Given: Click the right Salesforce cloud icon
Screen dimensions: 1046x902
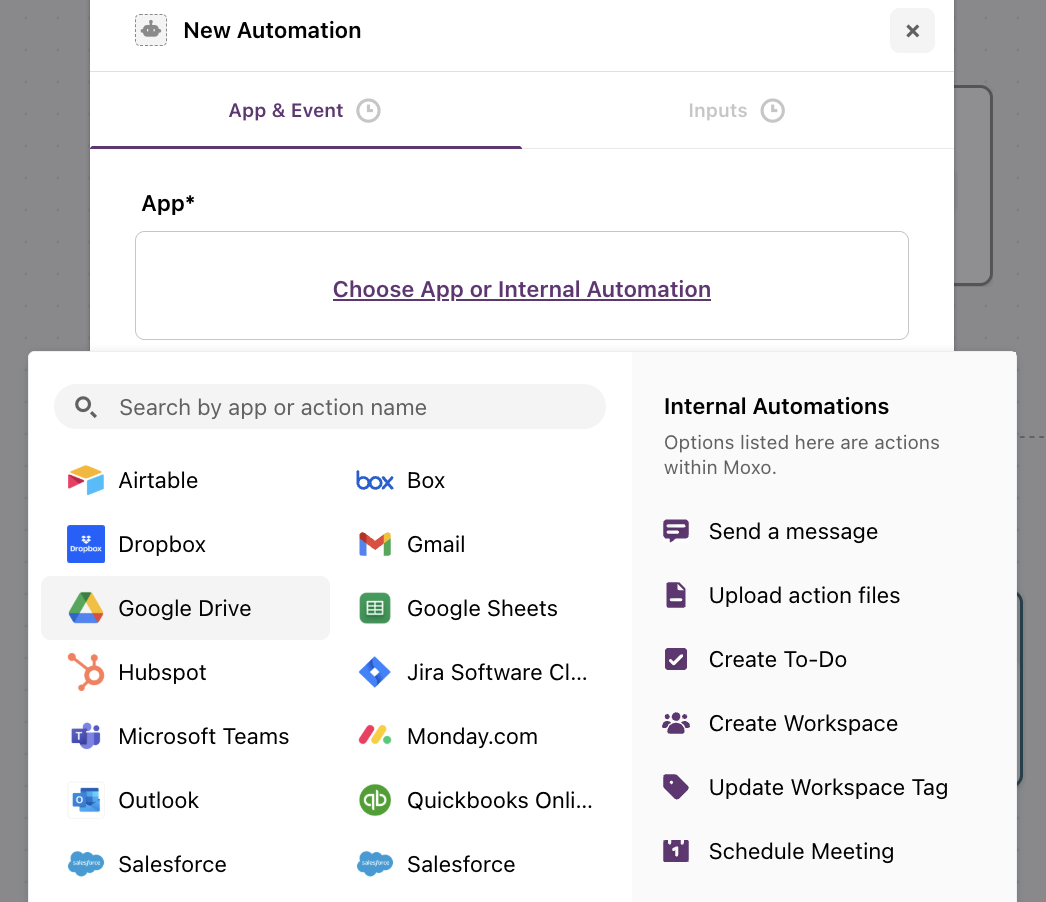Looking at the screenshot, I should click(375, 863).
